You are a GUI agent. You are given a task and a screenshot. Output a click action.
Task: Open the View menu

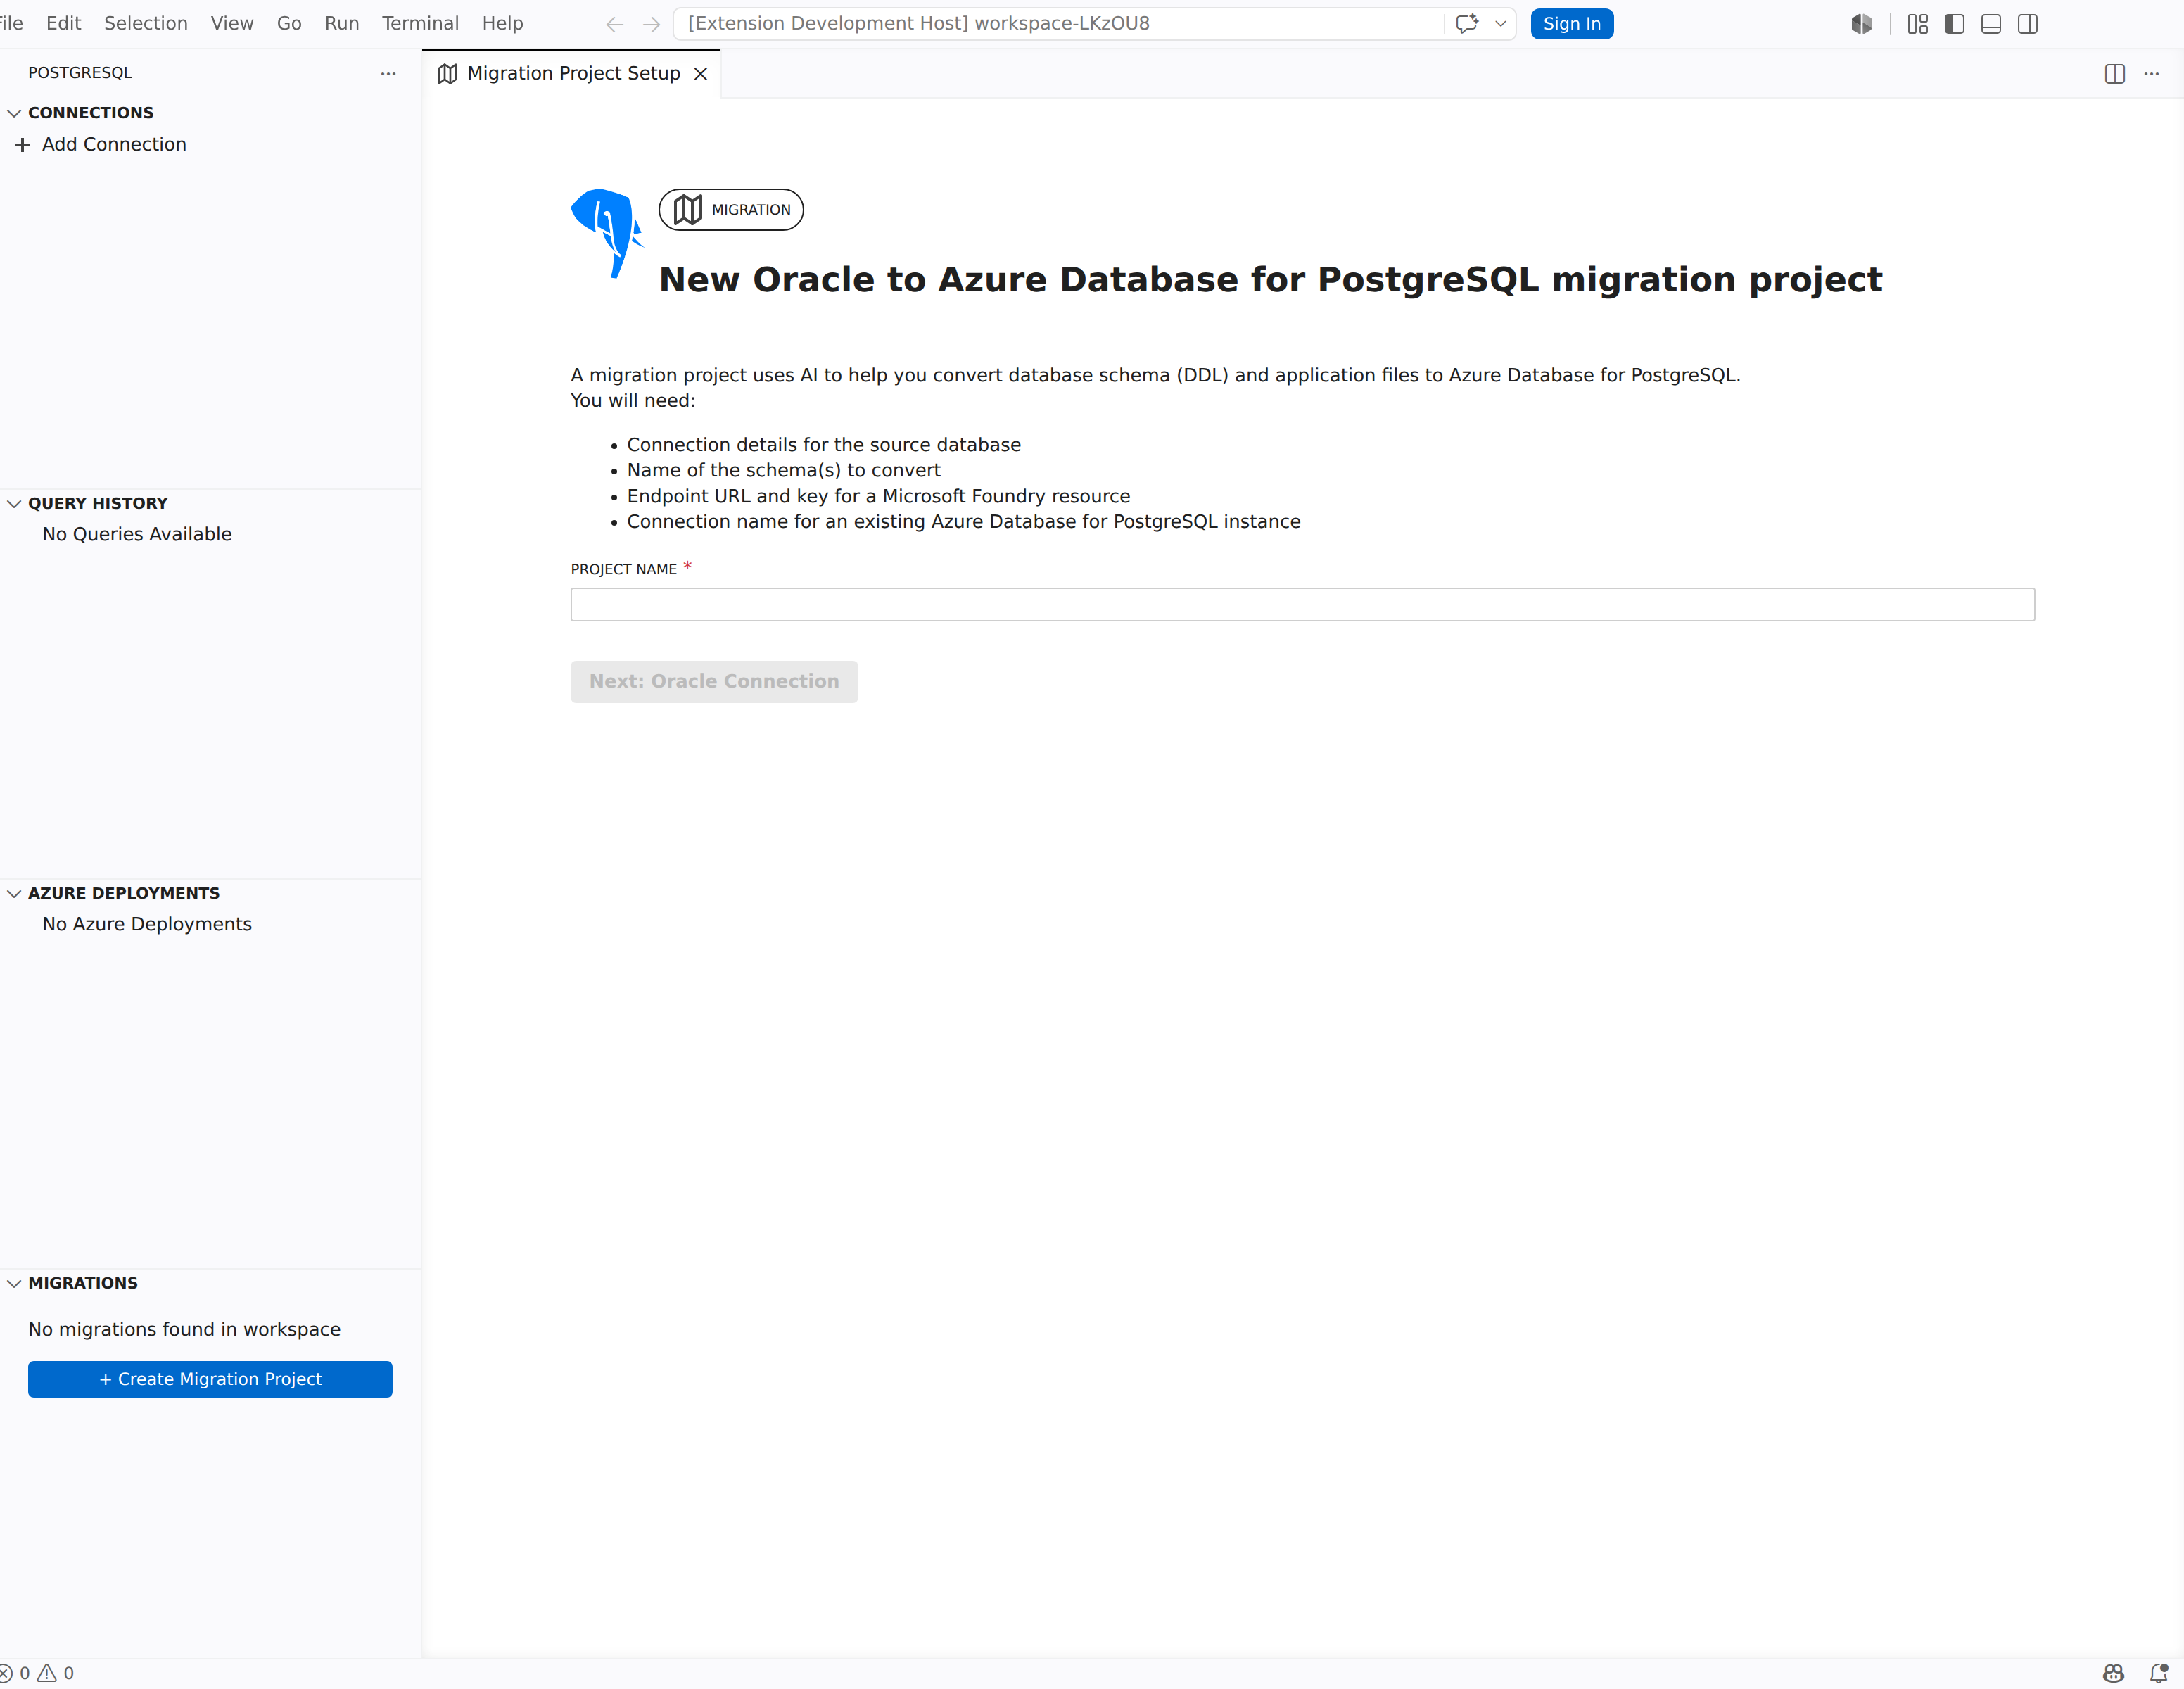click(x=232, y=23)
